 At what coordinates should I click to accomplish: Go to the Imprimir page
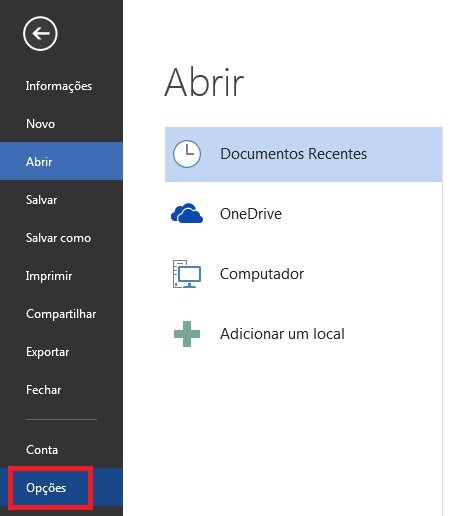tap(61, 276)
